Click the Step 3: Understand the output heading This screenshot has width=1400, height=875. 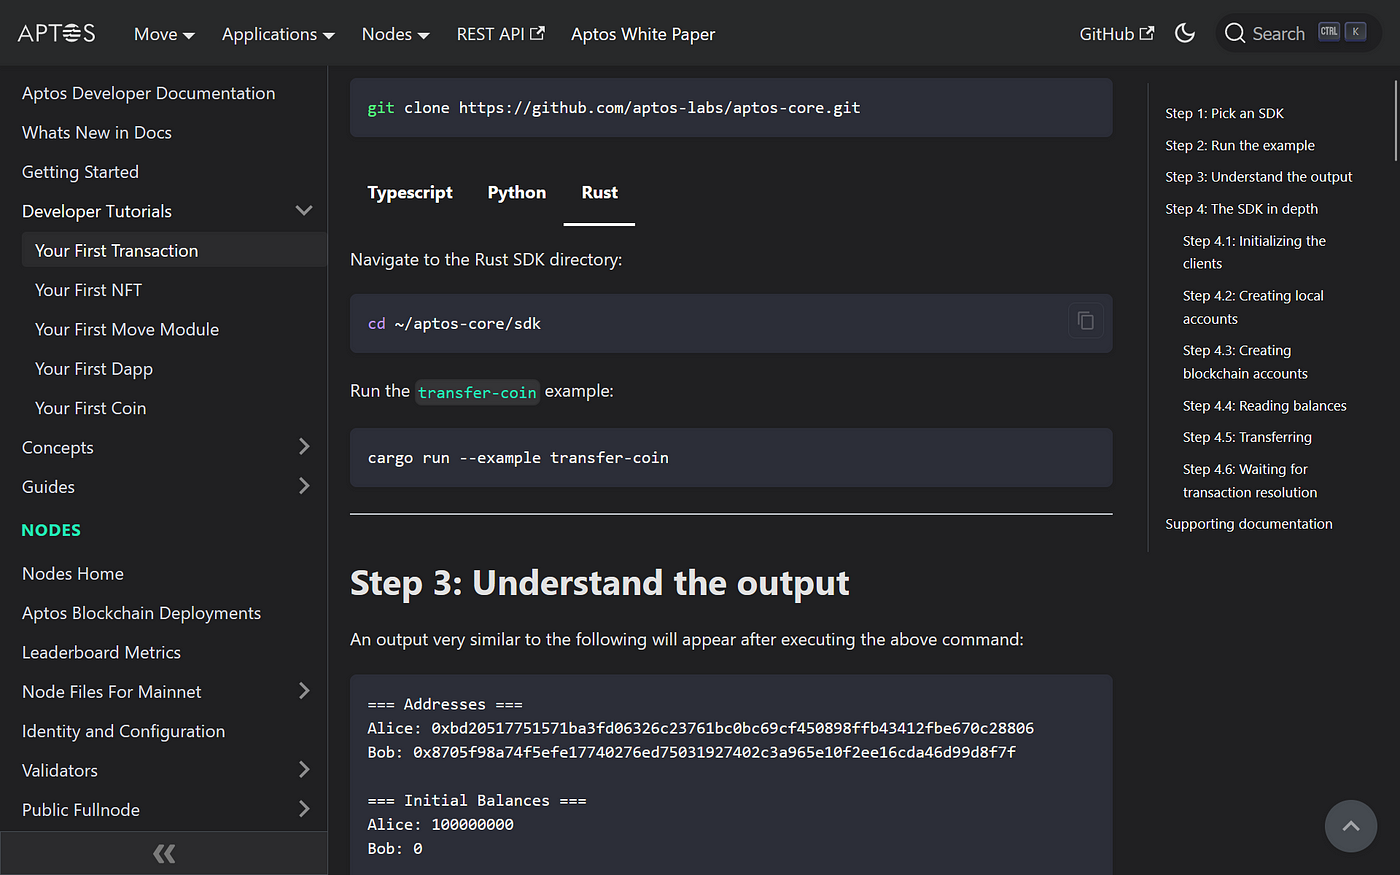[x=599, y=583]
